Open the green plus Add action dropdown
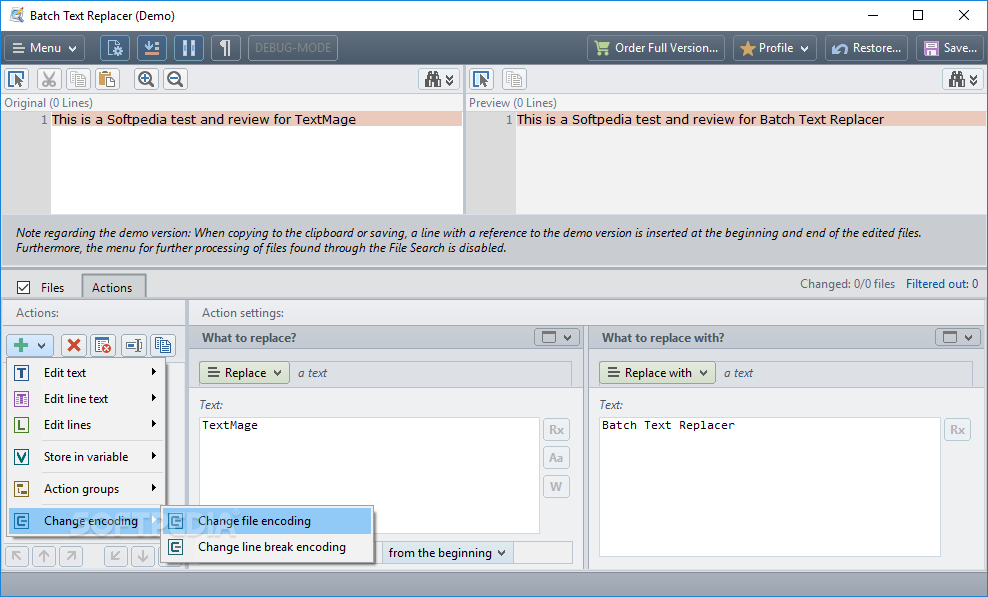Viewport: 988px width, 597px height. 30,345
